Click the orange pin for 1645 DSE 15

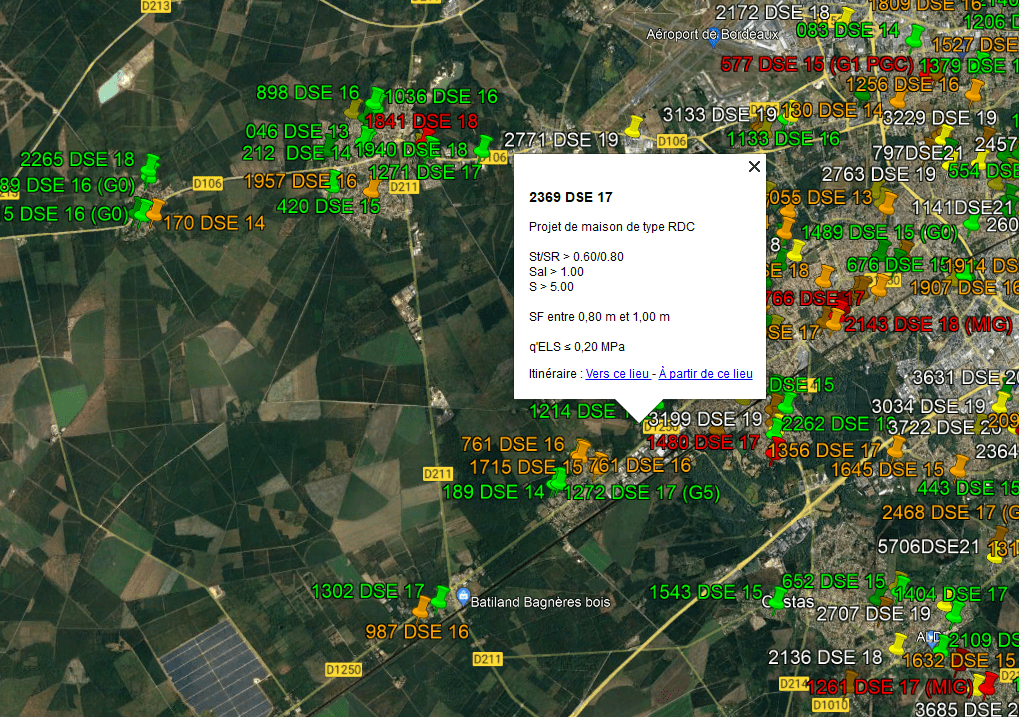(960, 466)
